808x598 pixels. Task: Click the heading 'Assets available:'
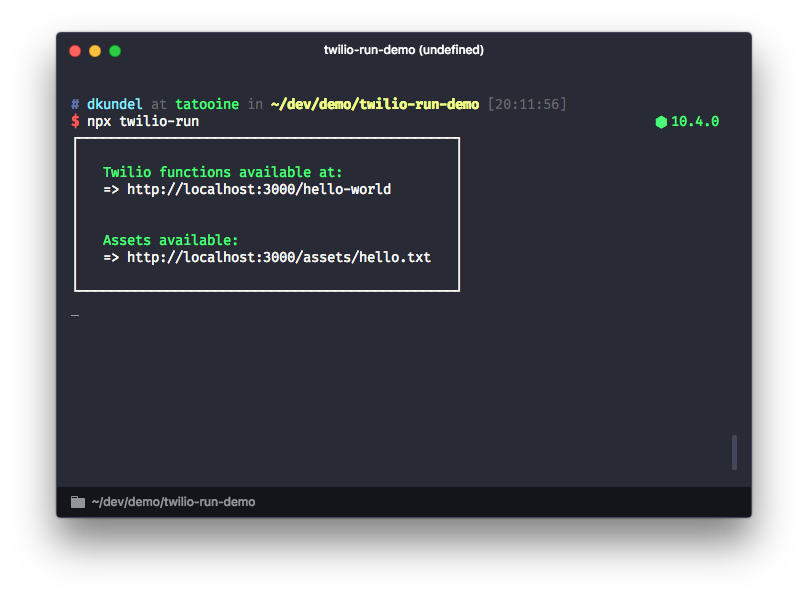tap(171, 240)
